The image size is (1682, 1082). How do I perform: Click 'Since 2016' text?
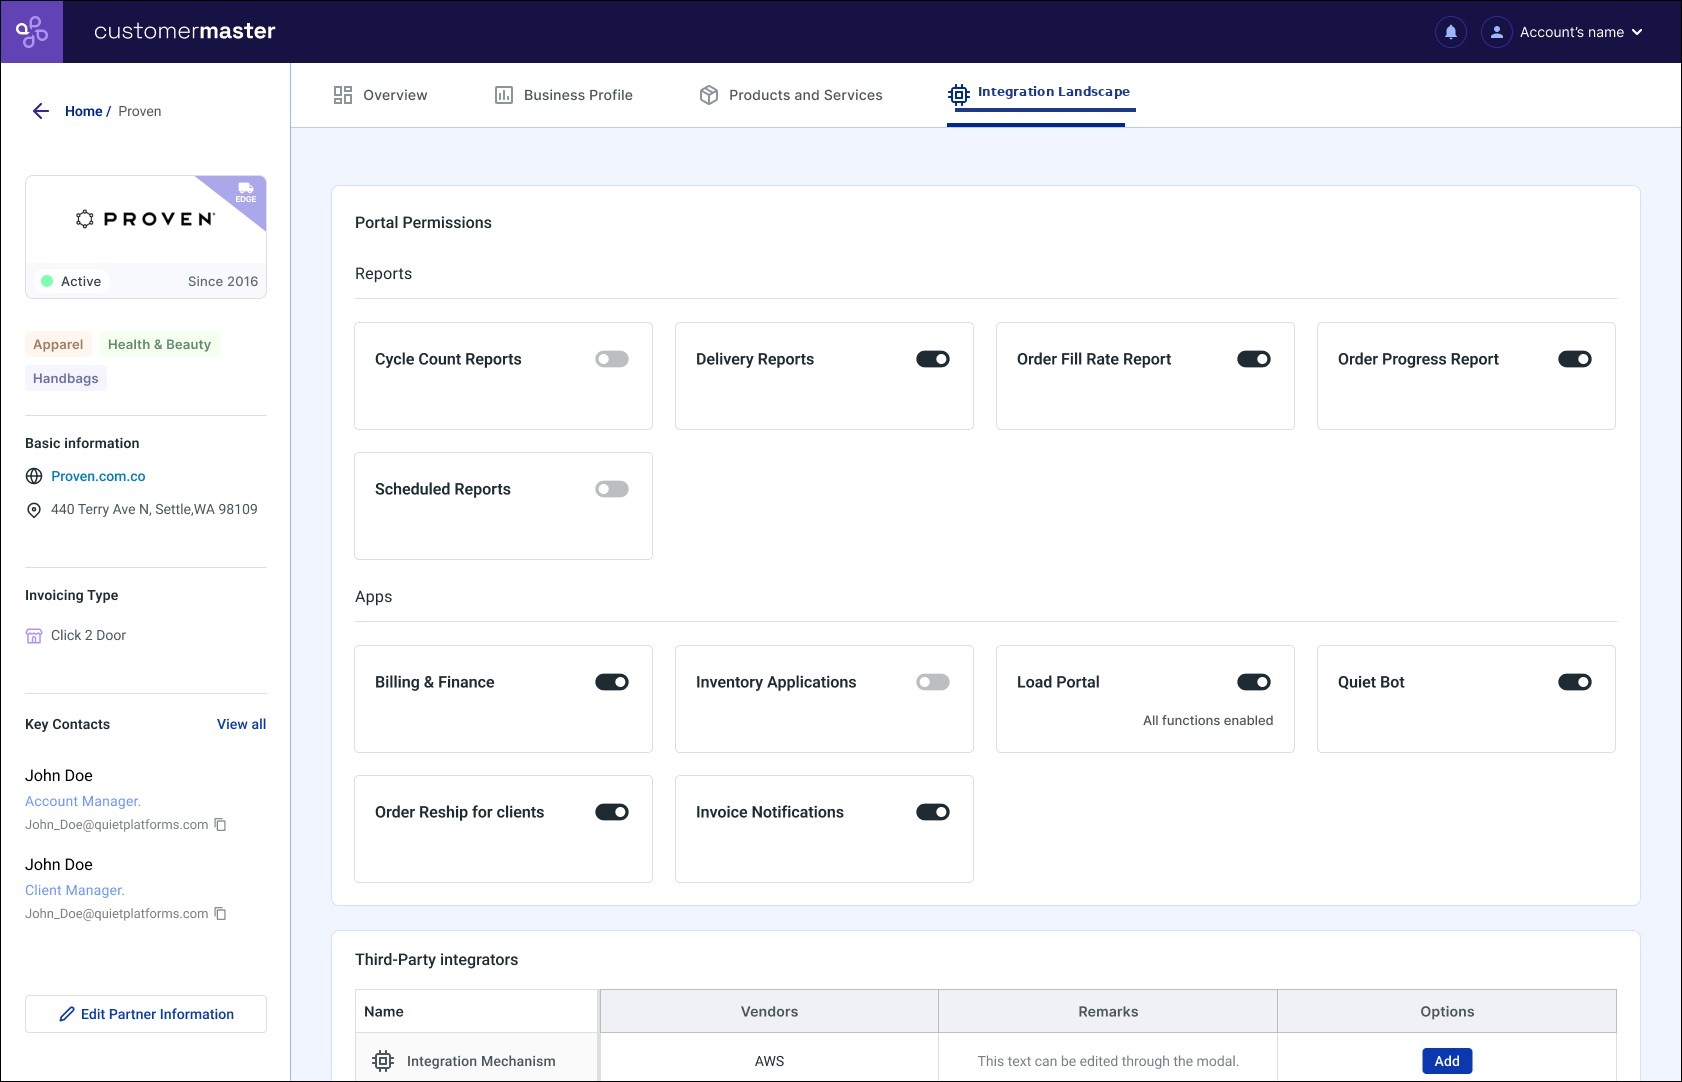tap(223, 281)
